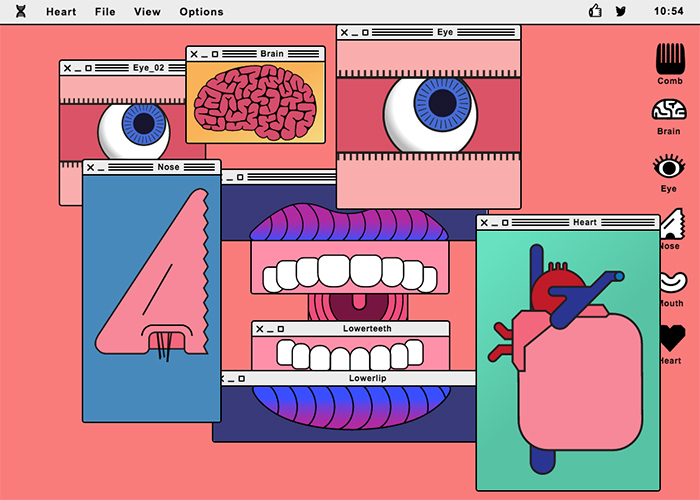Select the Brain window title bar
This screenshot has height=500, width=700.
click(x=271, y=53)
